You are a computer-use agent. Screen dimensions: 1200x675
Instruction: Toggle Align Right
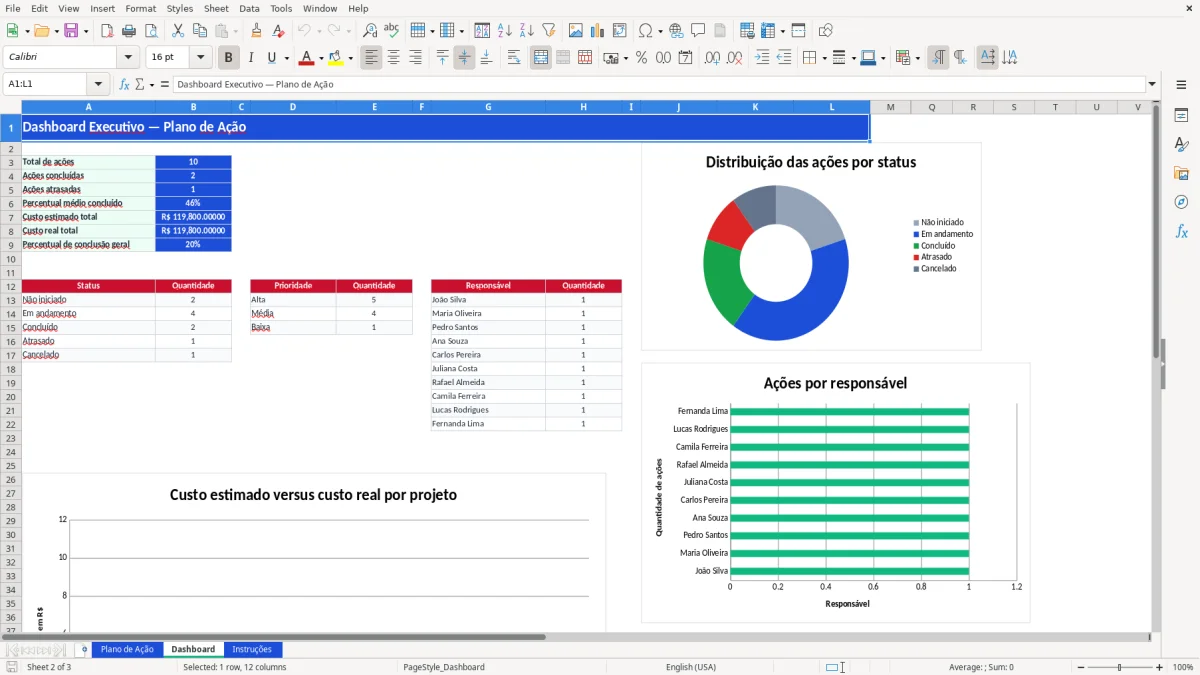click(415, 58)
